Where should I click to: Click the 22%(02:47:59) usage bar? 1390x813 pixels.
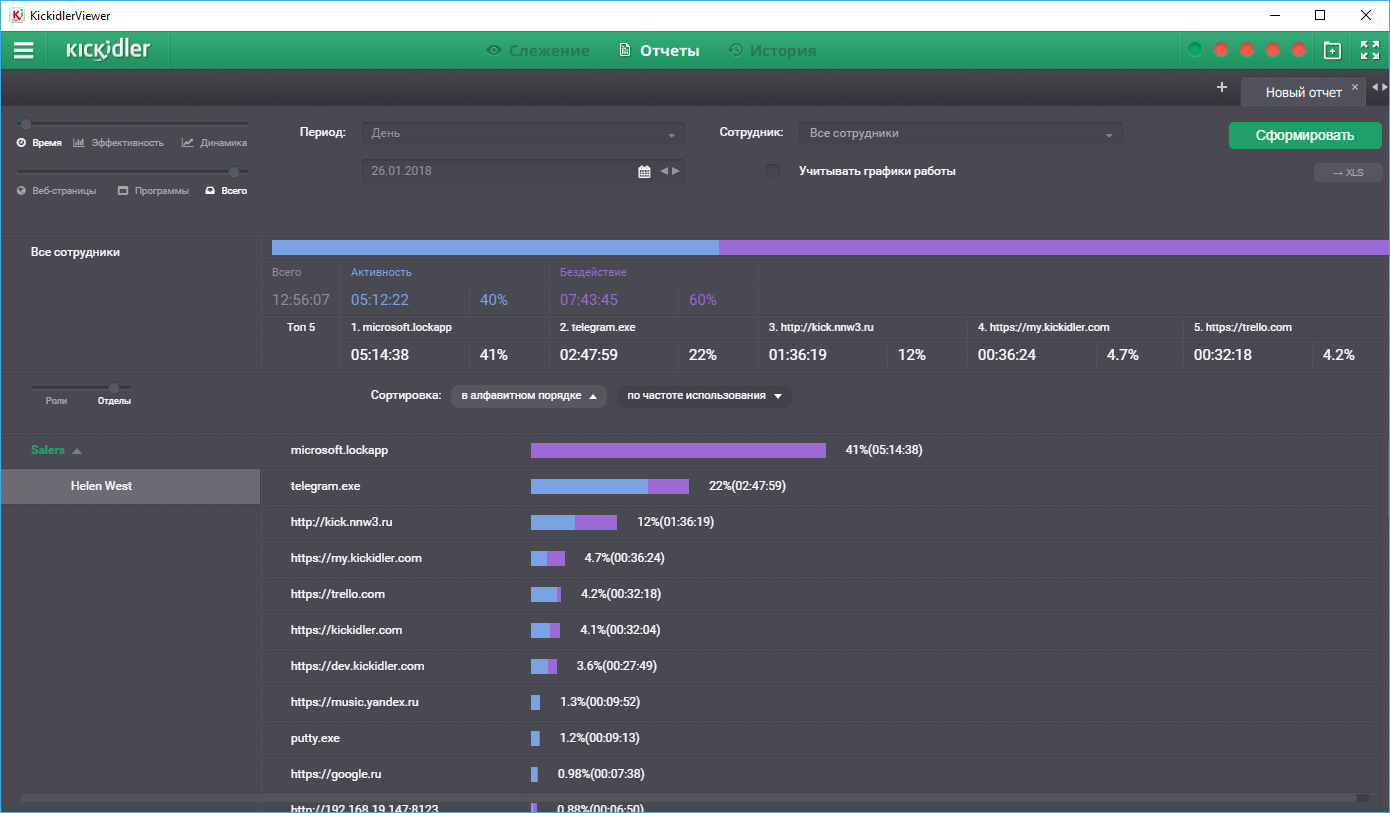pyautogui.click(x=610, y=486)
